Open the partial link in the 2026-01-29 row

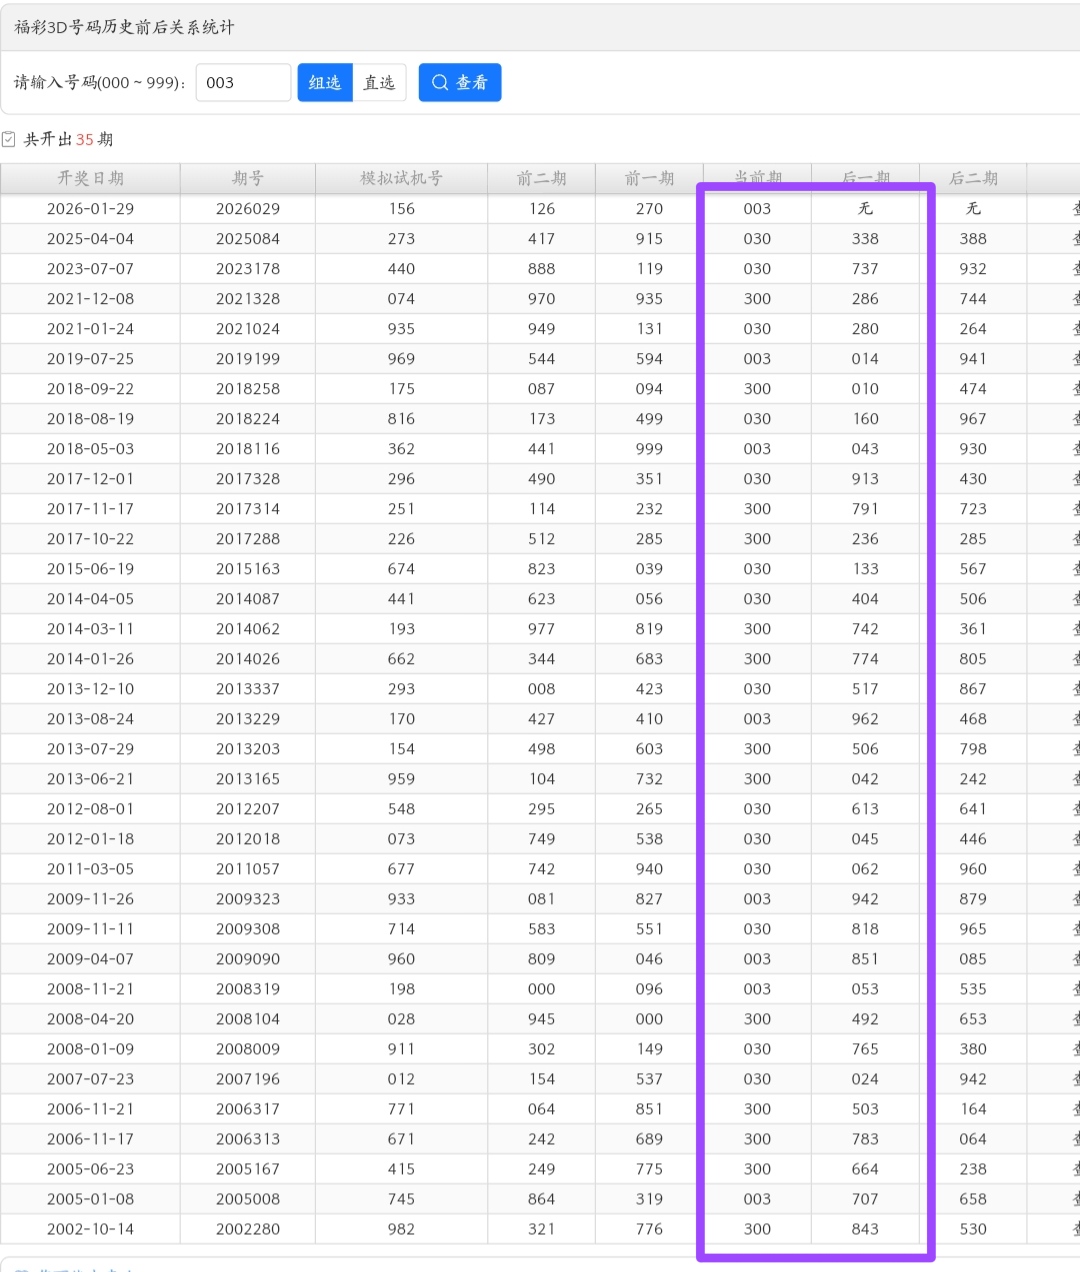1075,209
